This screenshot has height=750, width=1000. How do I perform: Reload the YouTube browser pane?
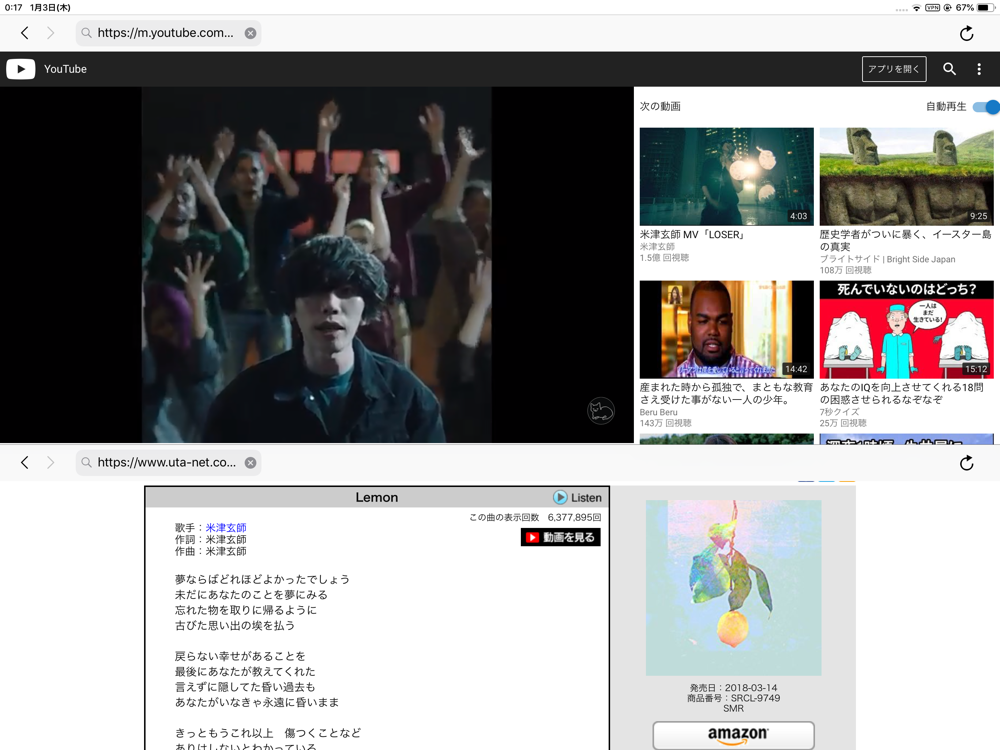click(x=966, y=33)
